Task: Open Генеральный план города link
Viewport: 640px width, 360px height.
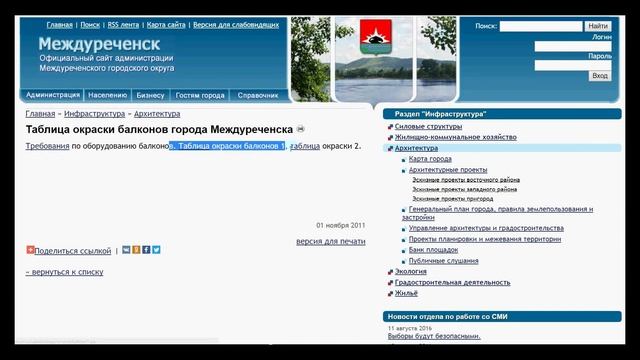Action: coord(498,213)
